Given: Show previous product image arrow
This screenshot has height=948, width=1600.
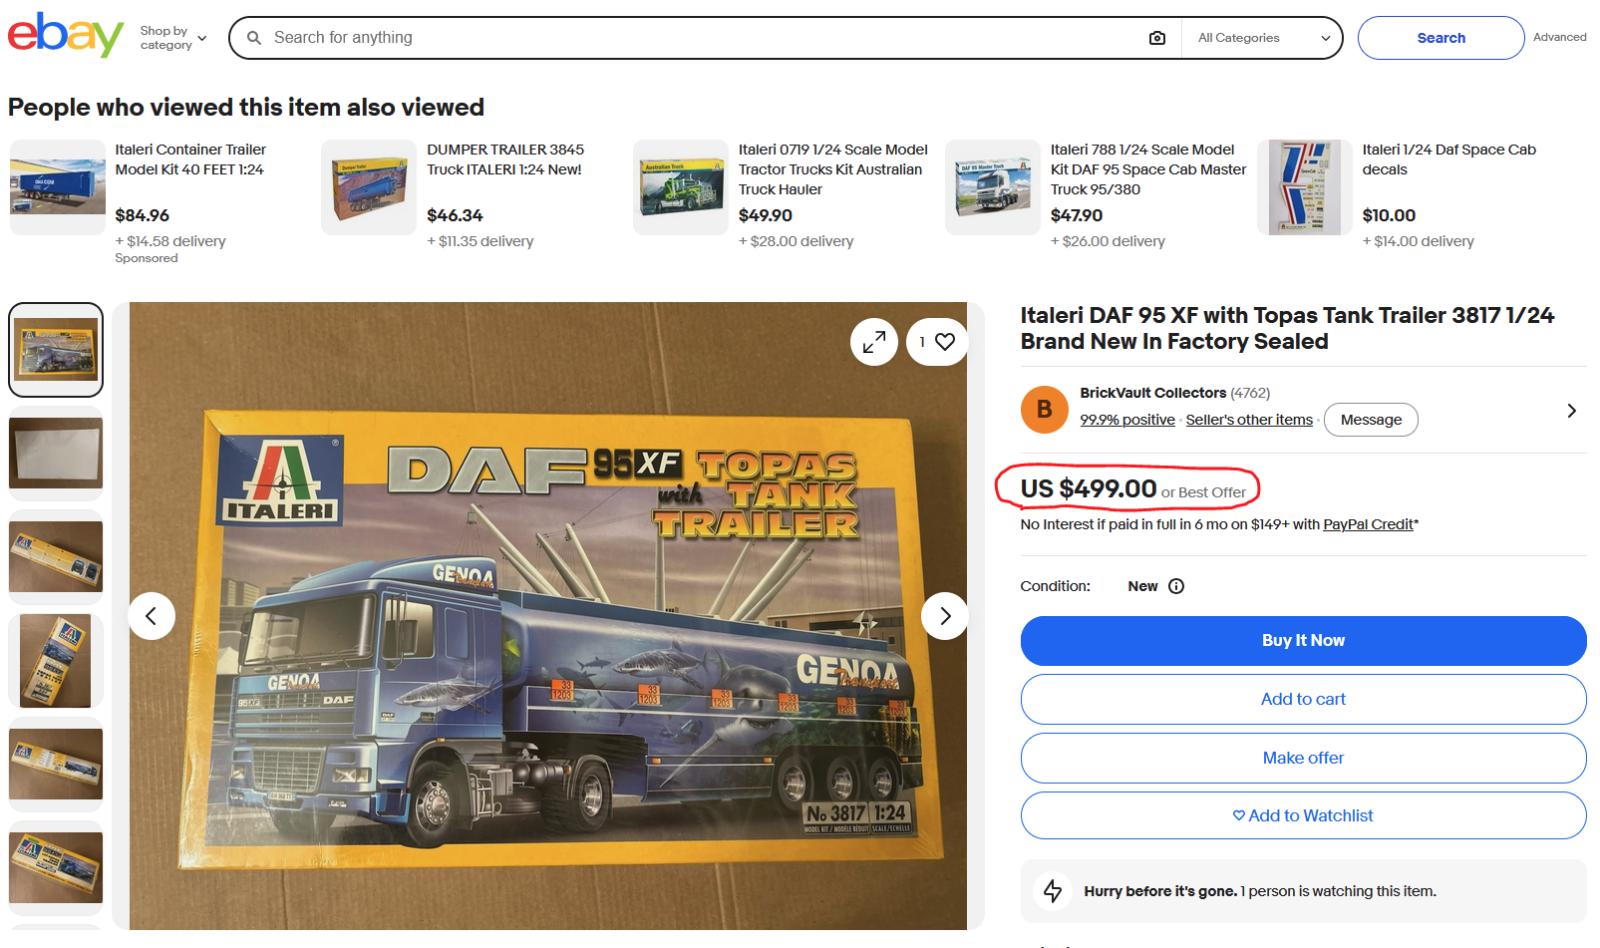Looking at the screenshot, I should coord(152,616).
